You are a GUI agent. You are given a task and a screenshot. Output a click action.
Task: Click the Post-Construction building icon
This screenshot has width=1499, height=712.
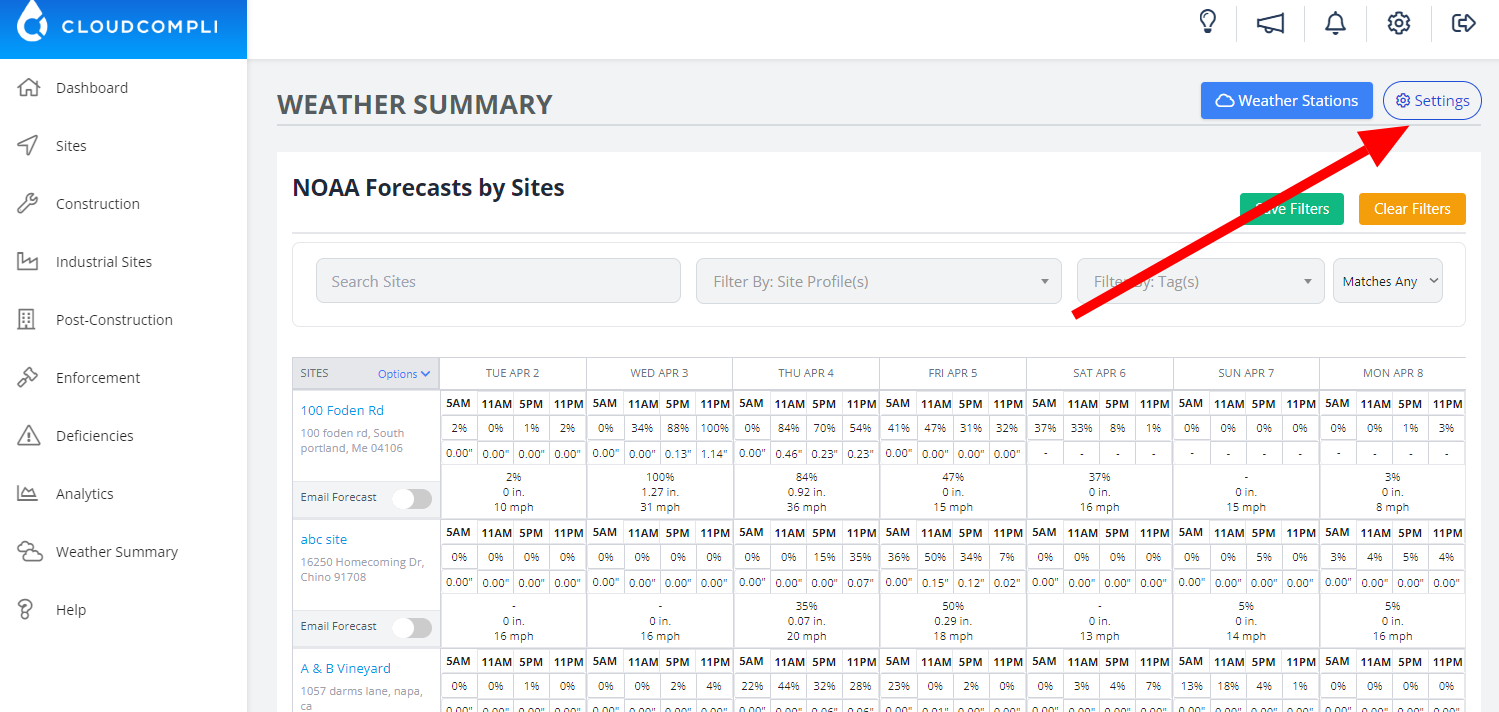click(28, 319)
